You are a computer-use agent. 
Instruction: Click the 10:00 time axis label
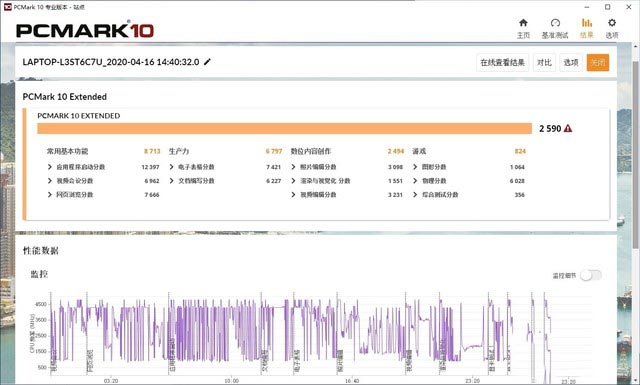[231, 381]
